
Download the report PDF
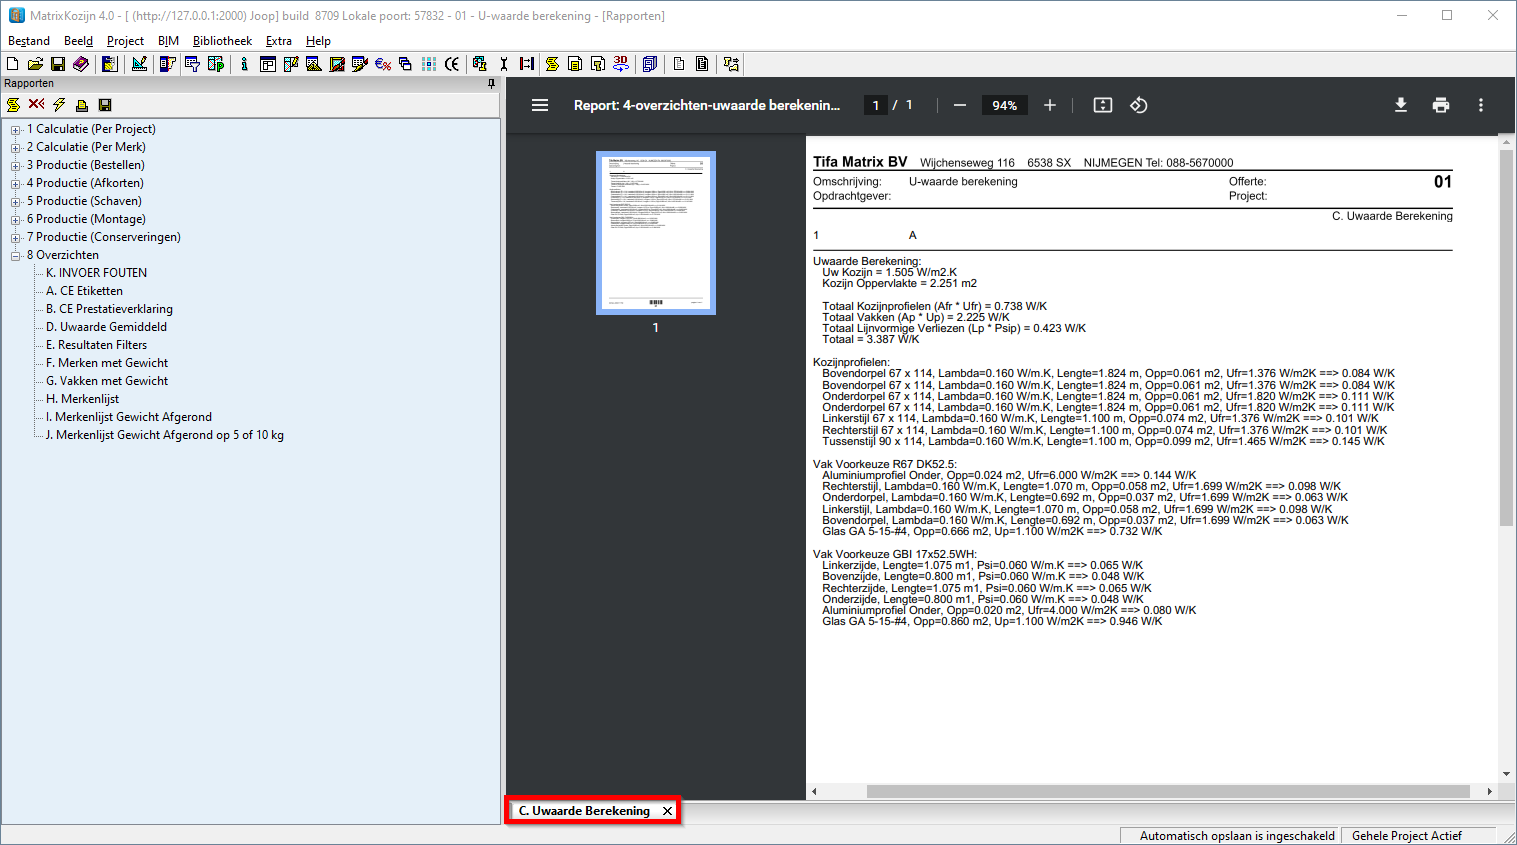1400,105
